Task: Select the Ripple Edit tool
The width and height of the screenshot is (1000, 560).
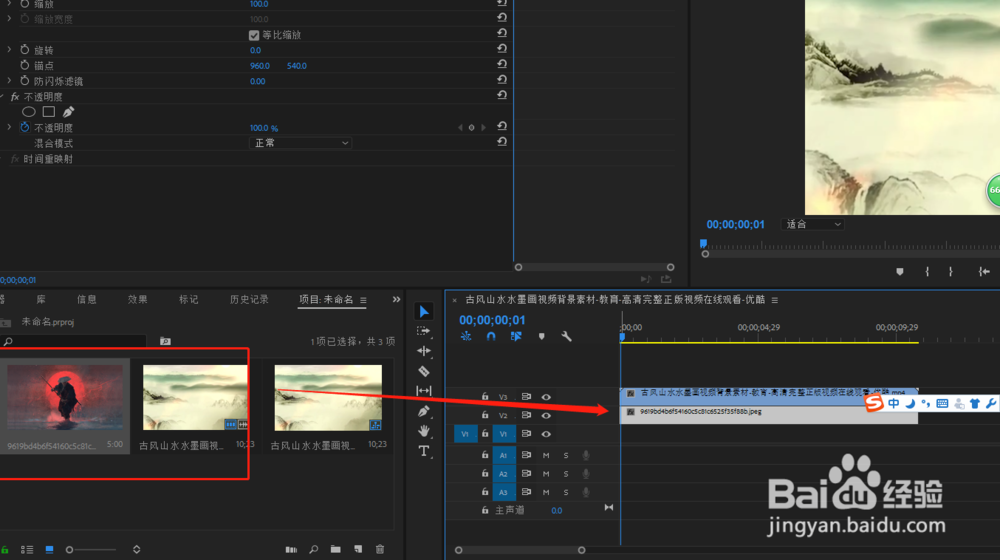Action: point(423,351)
